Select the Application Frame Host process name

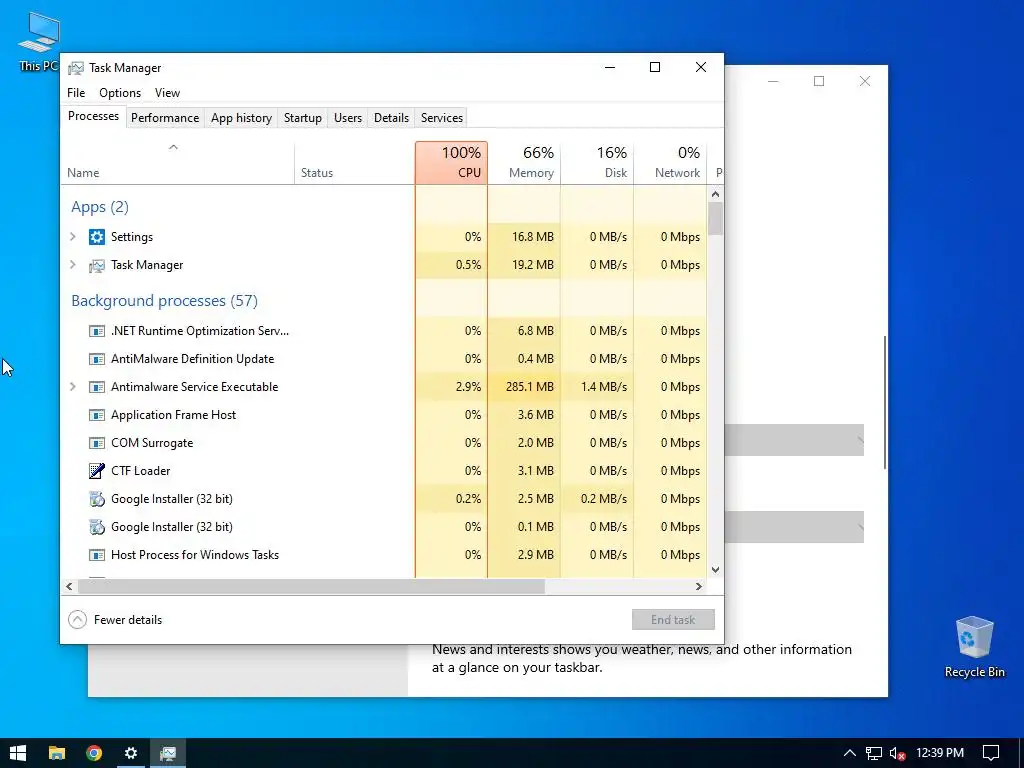[174, 415]
